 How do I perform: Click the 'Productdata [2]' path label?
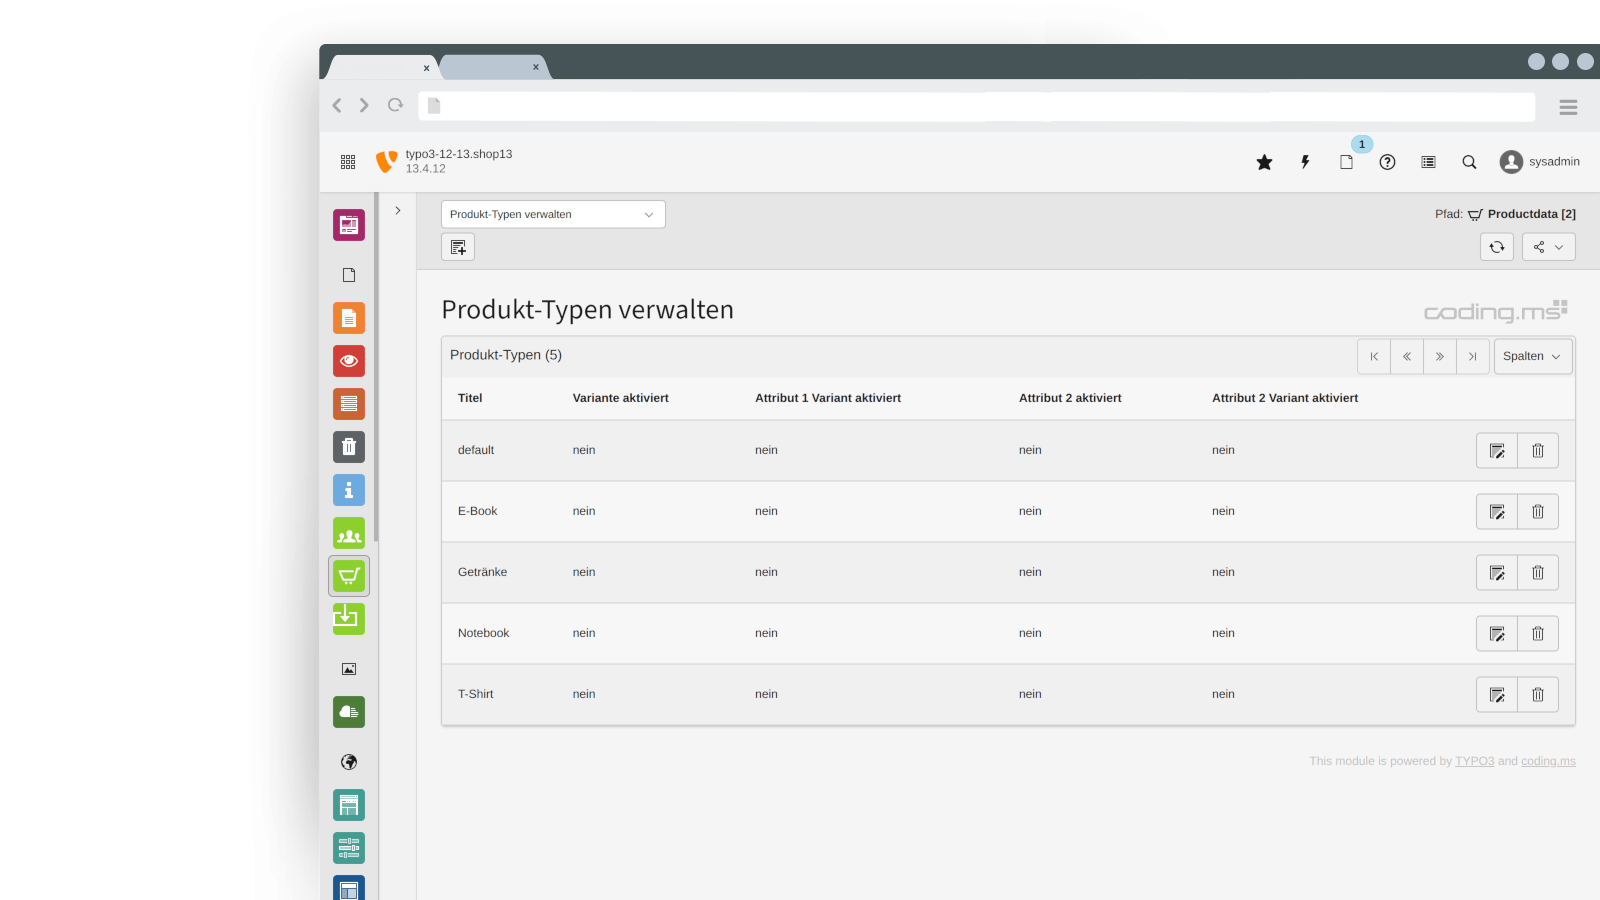point(1531,214)
